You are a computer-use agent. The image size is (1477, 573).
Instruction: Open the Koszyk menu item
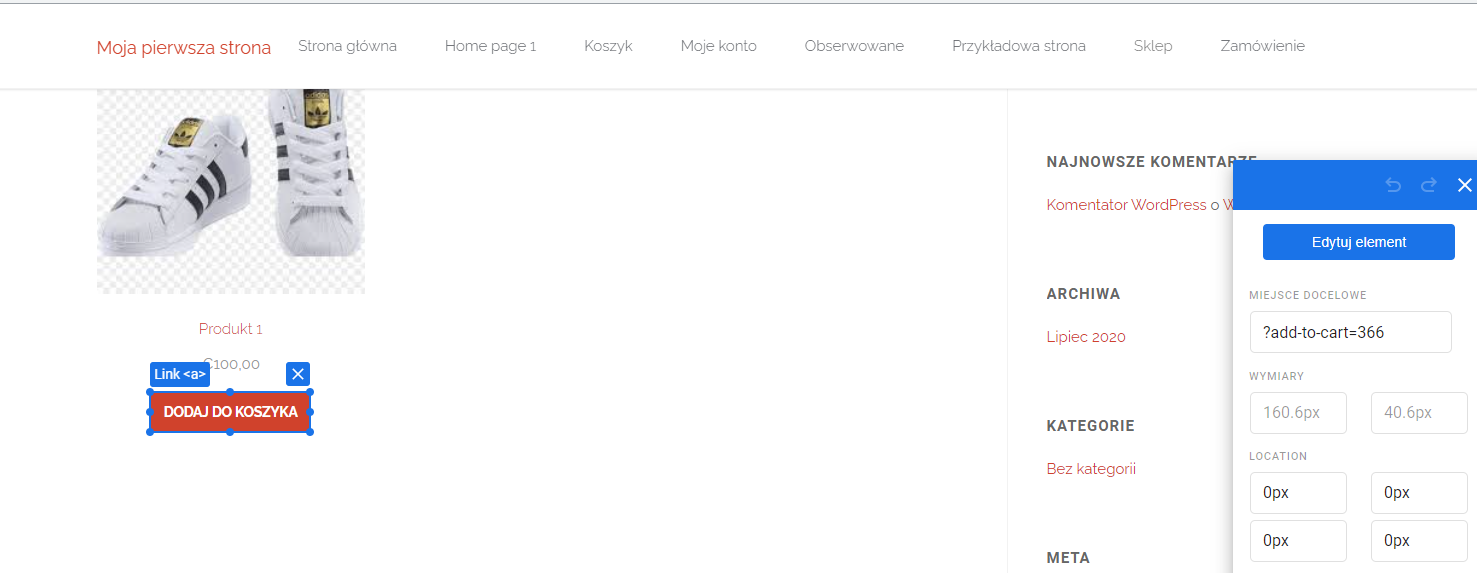(608, 46)
